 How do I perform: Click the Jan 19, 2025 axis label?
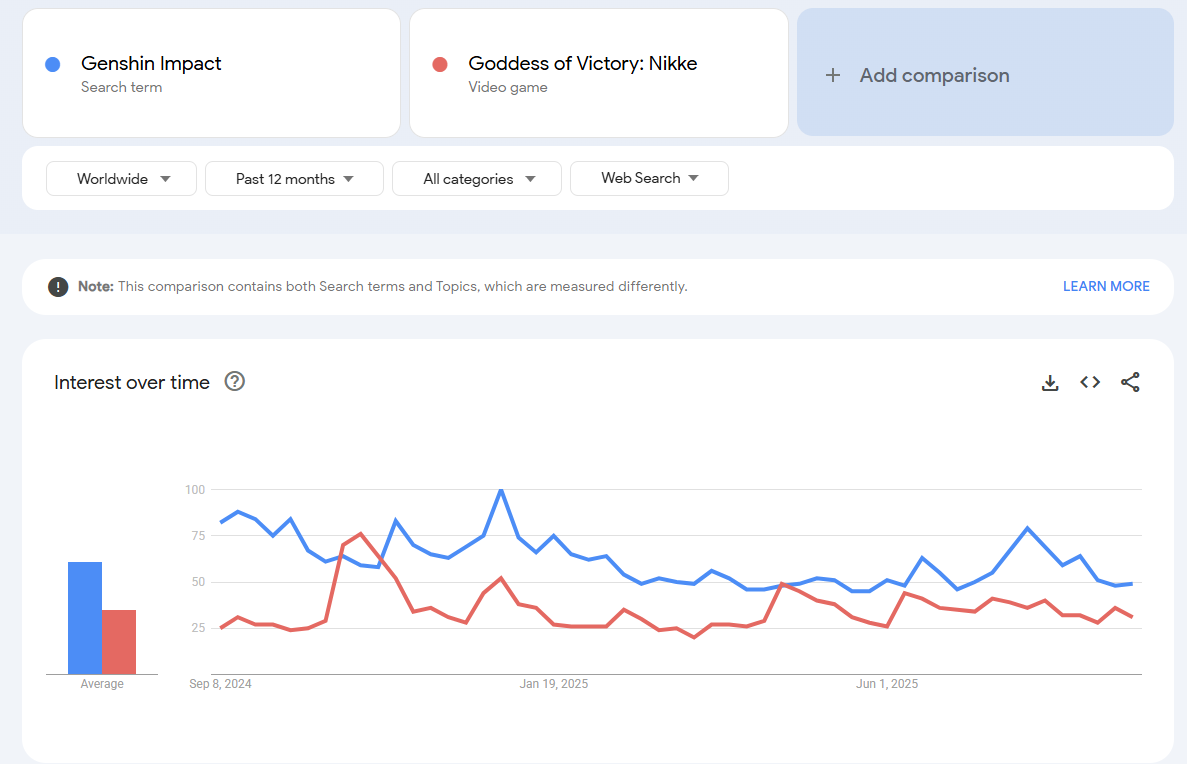pos(554,684)
